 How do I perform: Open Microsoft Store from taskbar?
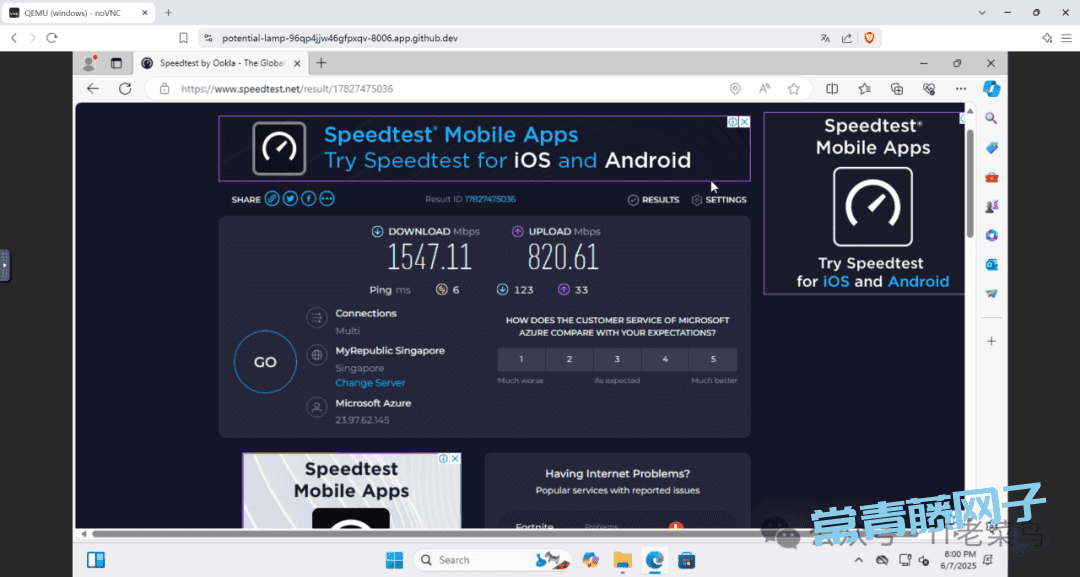(x=686, y=560)
